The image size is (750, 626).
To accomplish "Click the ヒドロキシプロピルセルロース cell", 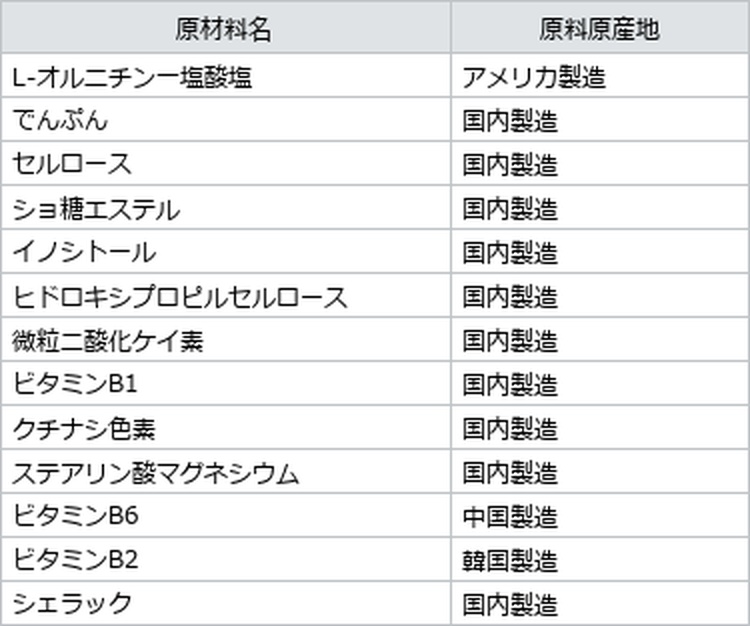I will tap(226, 296).
